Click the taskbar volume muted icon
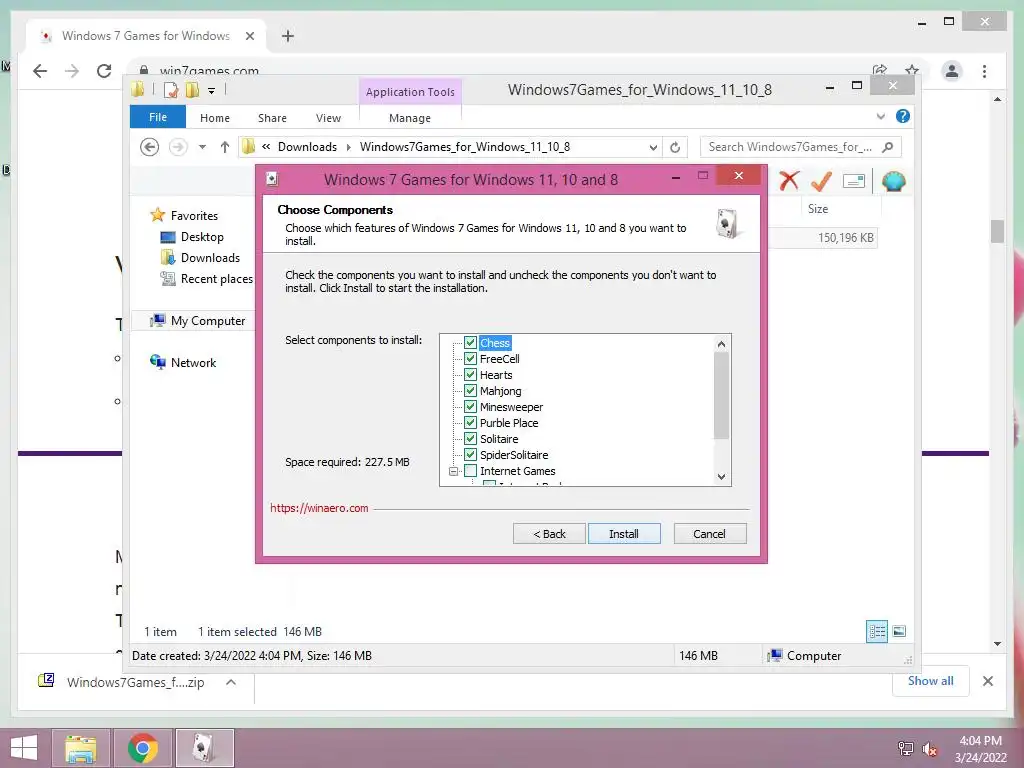1024x768 pixels. pos(929,749)
